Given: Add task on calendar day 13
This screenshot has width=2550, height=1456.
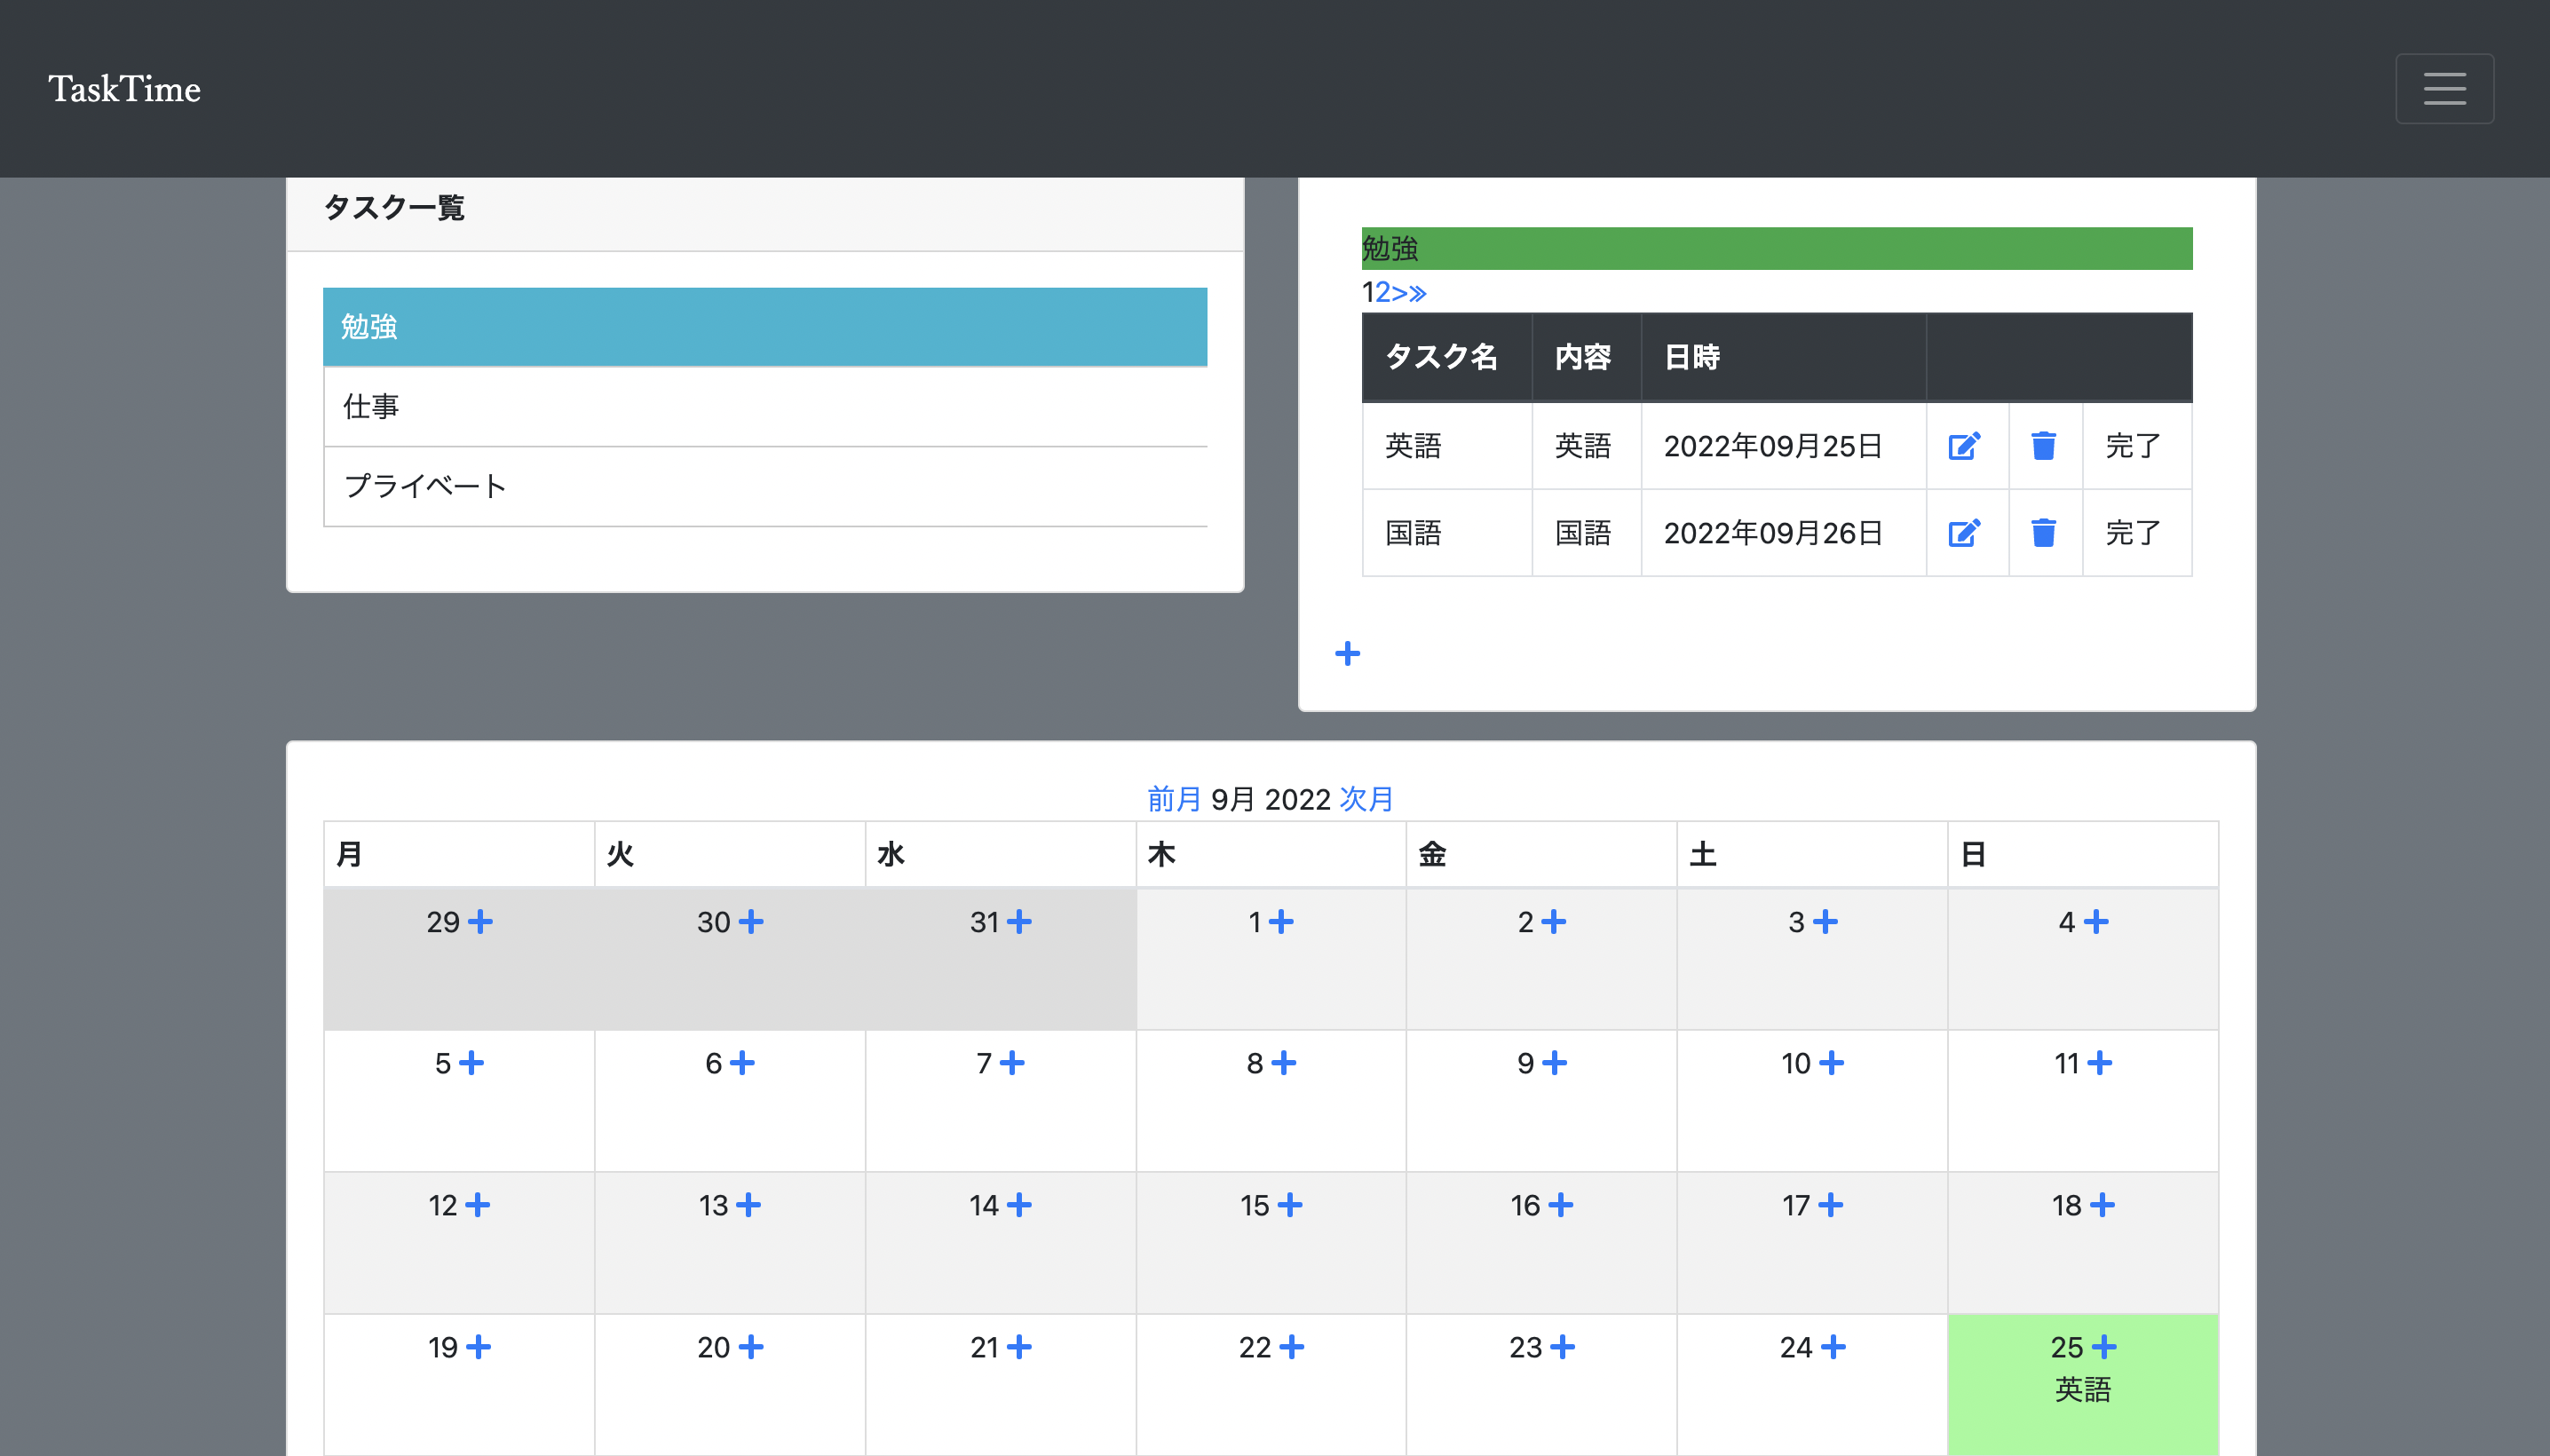Looking at the screenshot, I should [748, 1204].
